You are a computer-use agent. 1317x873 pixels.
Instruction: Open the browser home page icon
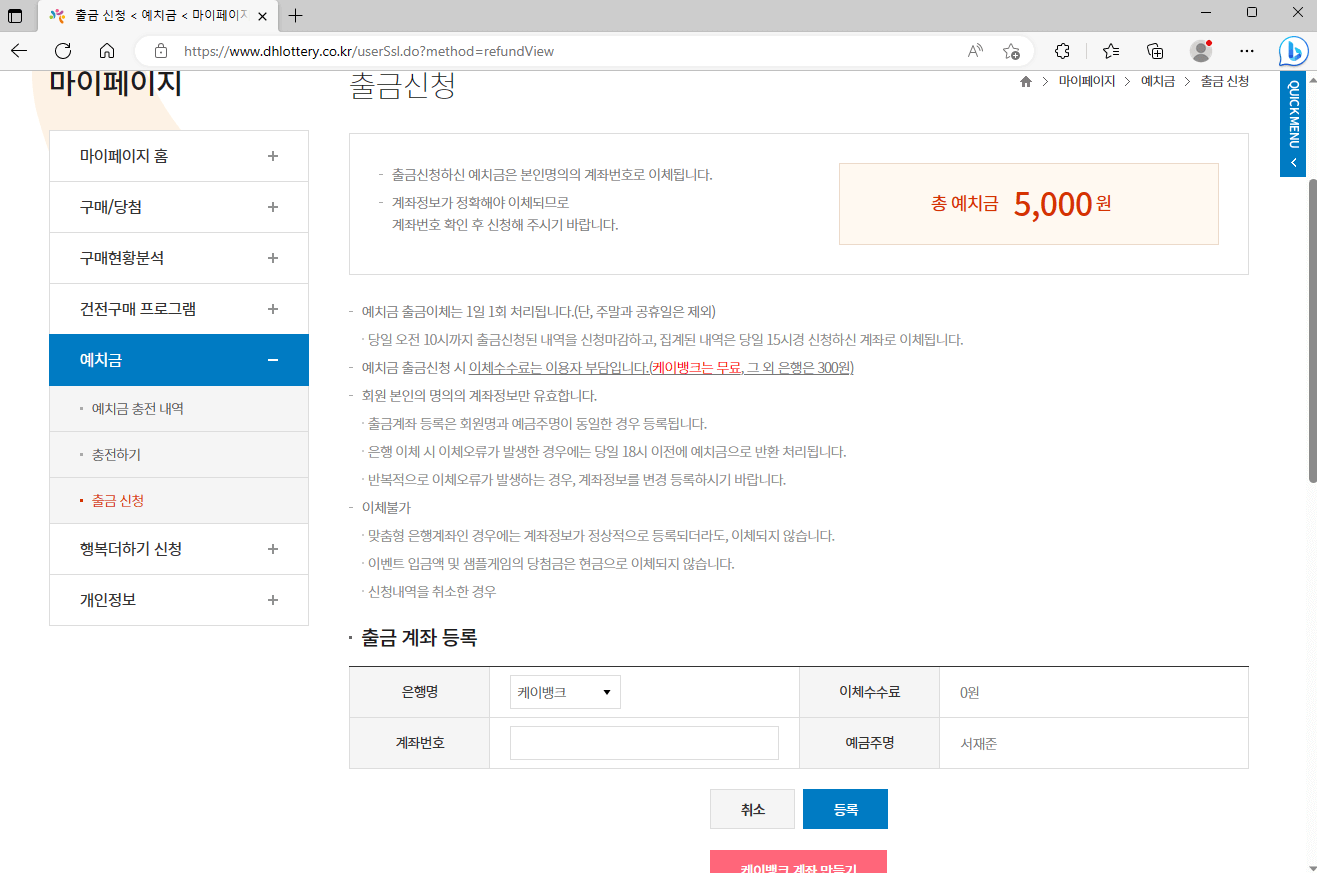click(x=107, y=50)
